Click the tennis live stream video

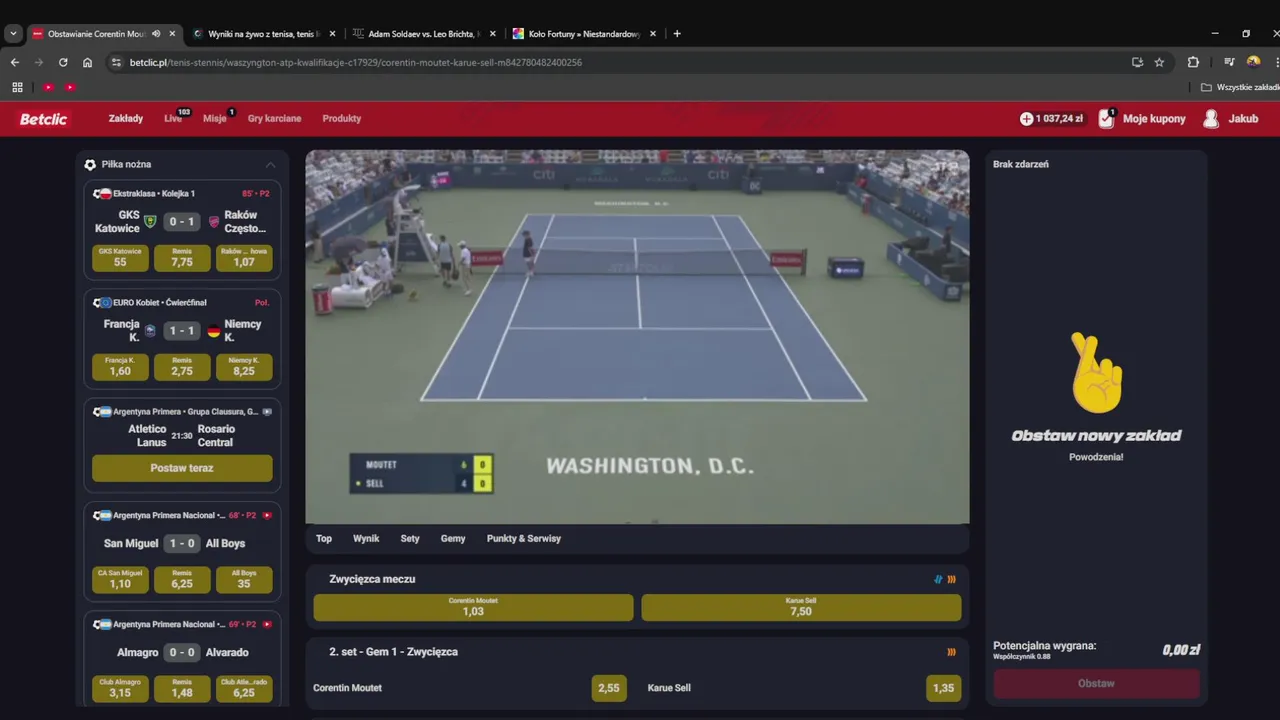(637, 337)
